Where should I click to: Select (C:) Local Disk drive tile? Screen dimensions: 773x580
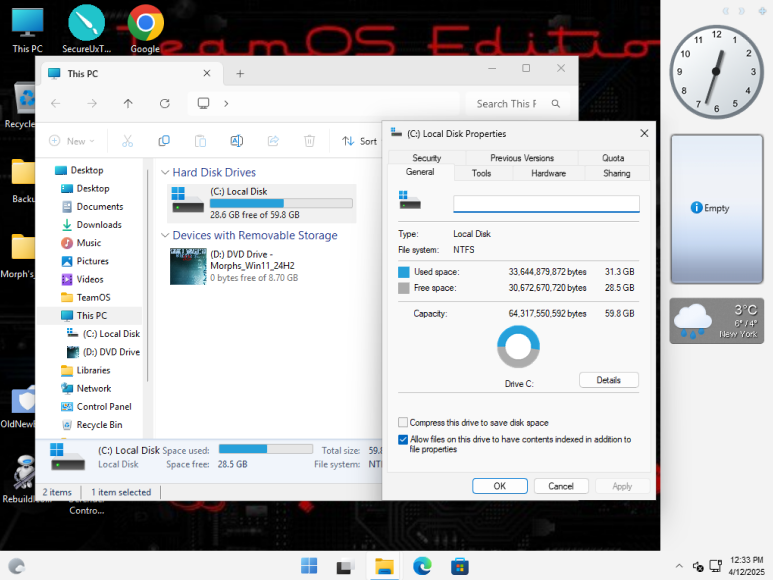coord(262,203)
